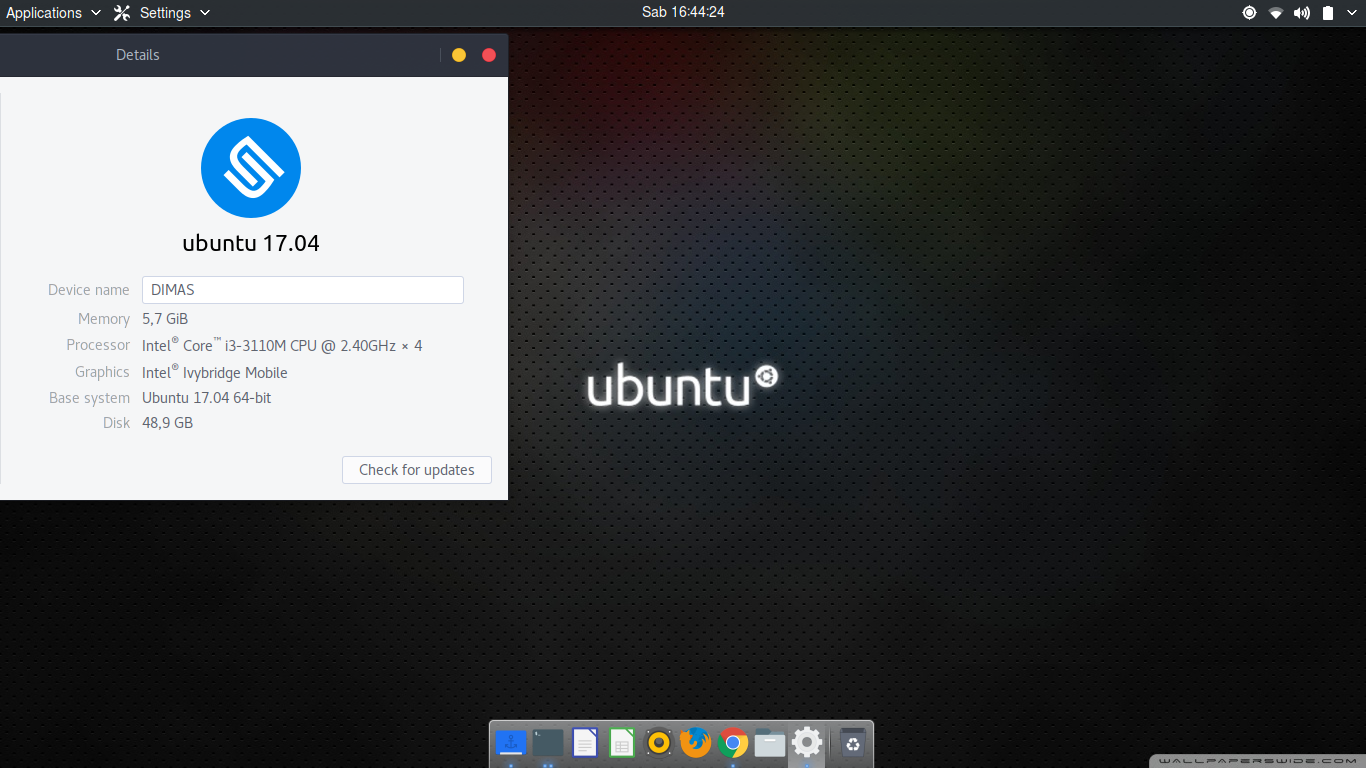Screen dimensions: 1366x768
Task: Click the Details window title text
Action: (x=138, y=55)
